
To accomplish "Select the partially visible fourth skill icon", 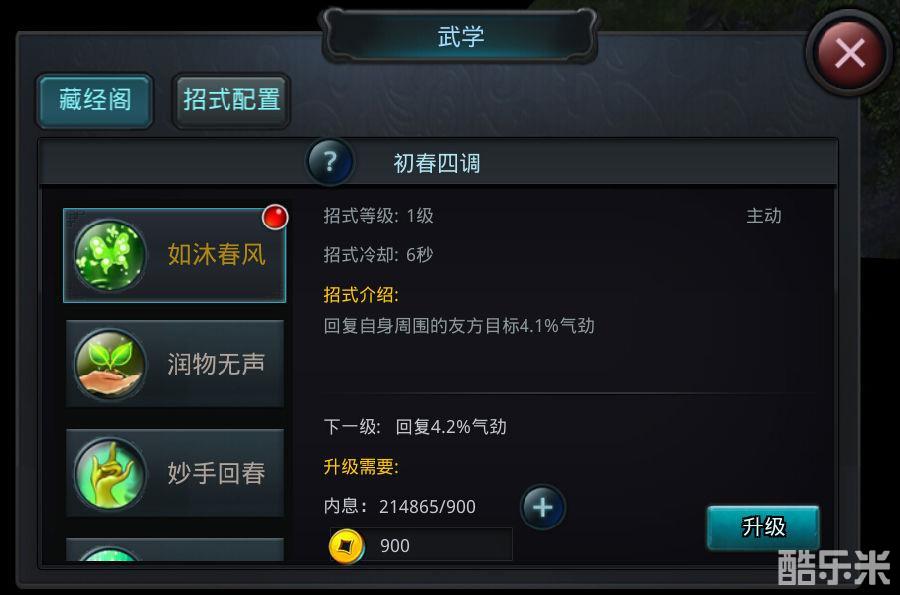I will coord(110,554).
